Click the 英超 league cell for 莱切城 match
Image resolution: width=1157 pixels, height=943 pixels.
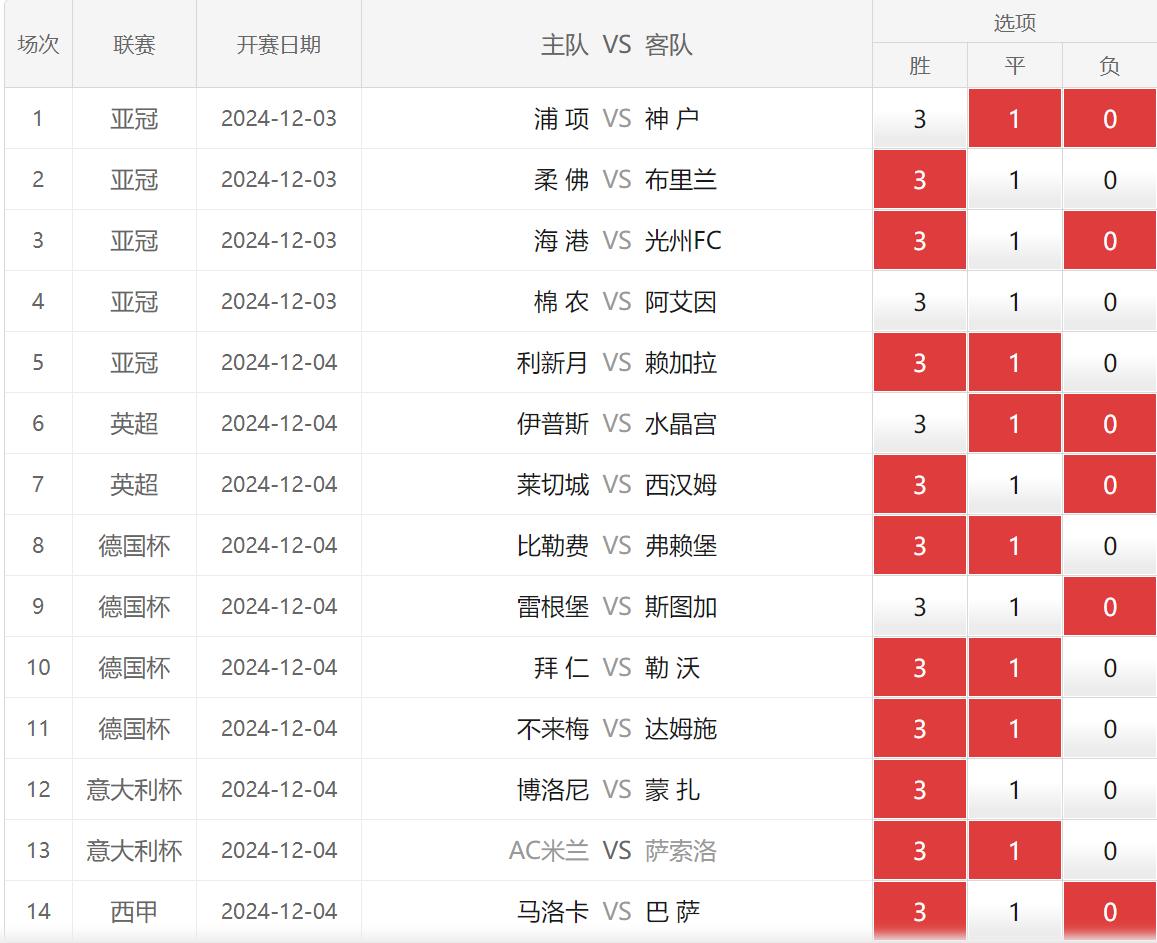[134, 485]
